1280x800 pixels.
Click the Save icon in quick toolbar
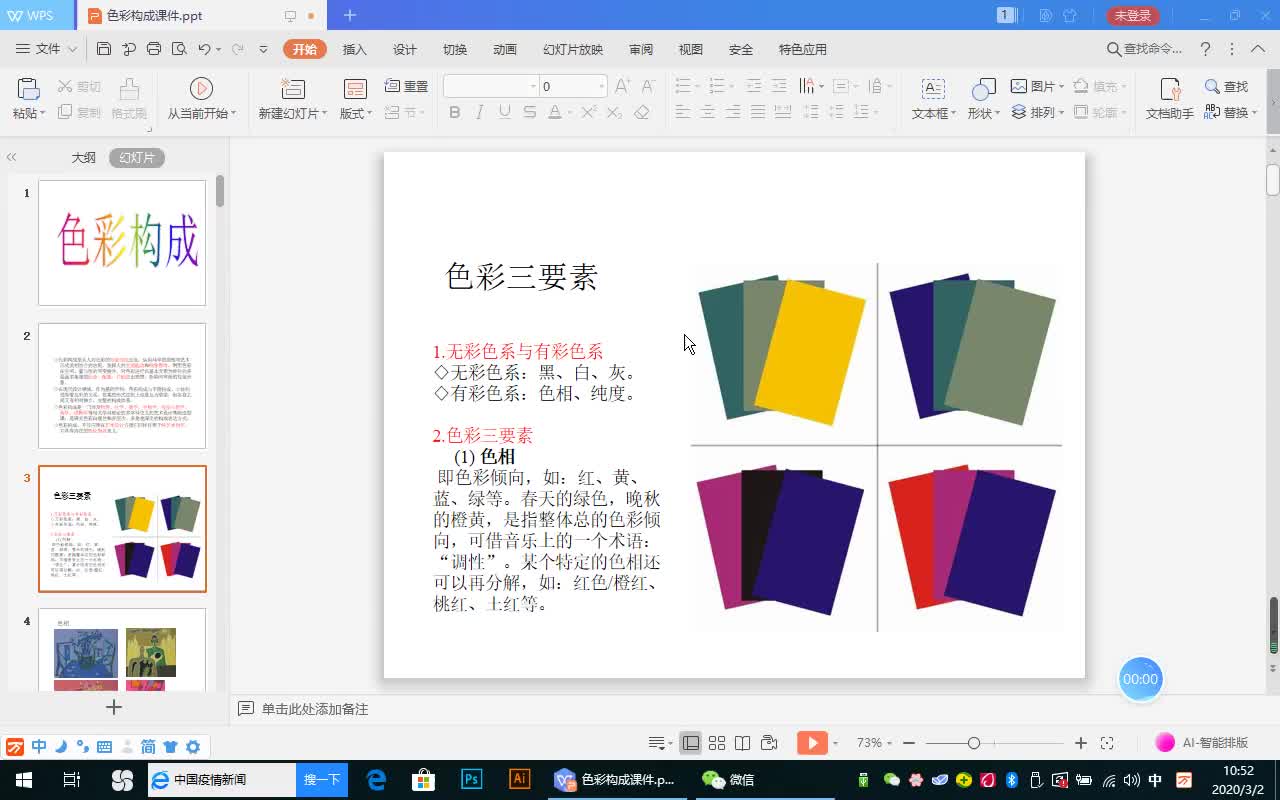(104, 49)
